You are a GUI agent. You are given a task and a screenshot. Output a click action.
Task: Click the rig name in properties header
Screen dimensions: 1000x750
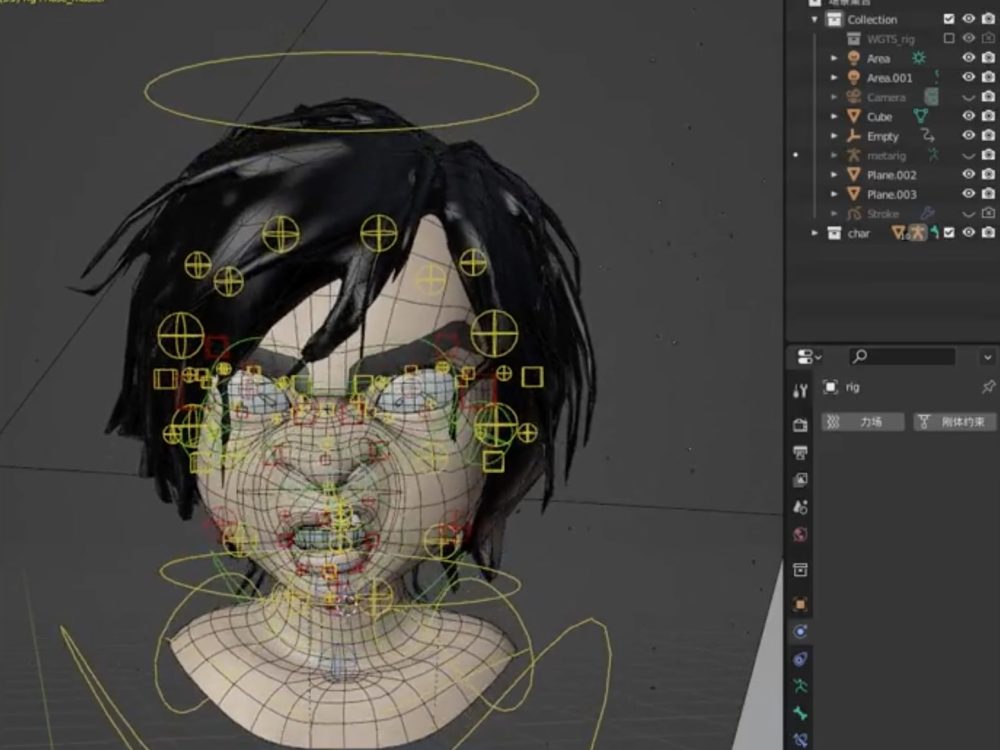[x=853, y=387]
